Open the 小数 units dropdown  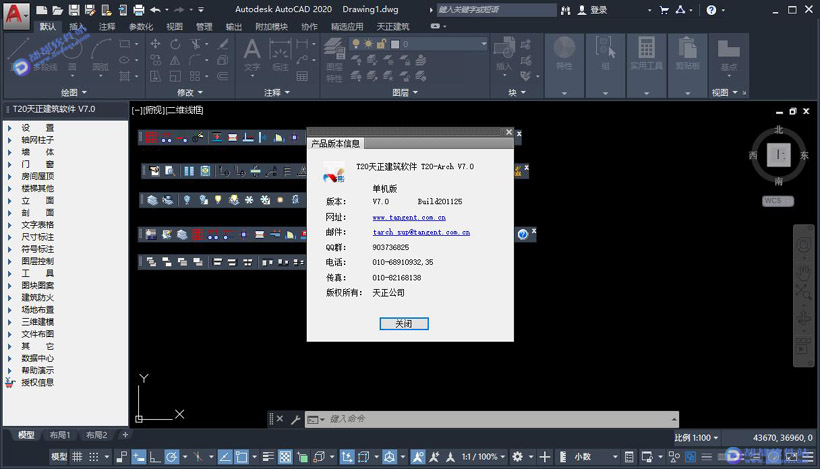click(x=595, y=457)
